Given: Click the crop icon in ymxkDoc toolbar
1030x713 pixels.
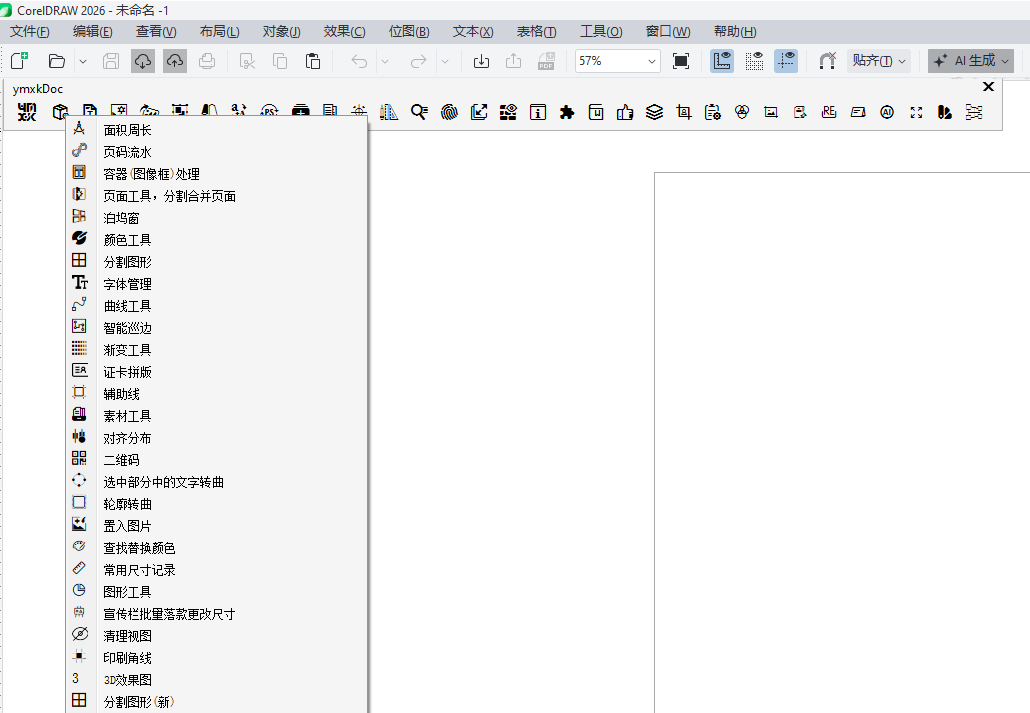Looking at the screenshot, I should tap(684, 112).
